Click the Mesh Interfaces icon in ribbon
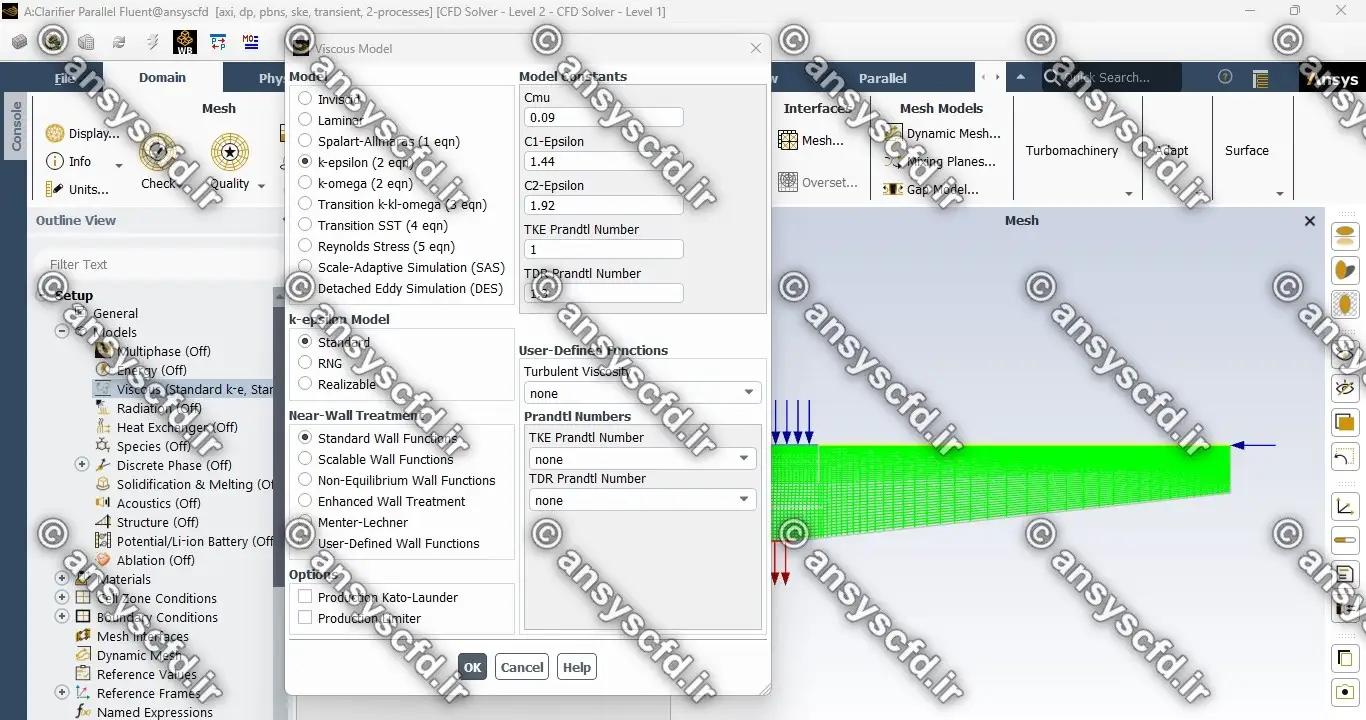 pyautogui.click(x=788, y=141)
